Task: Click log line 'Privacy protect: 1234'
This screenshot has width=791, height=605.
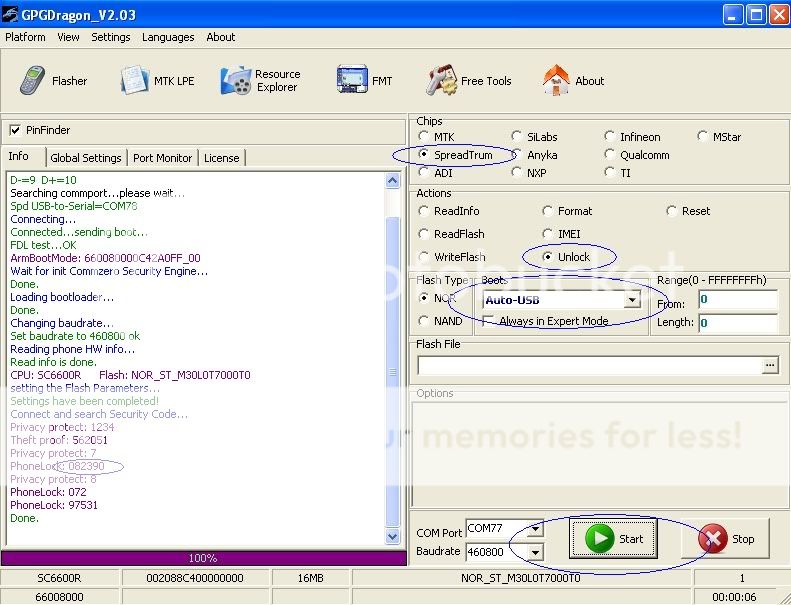Action: point(62,427)
